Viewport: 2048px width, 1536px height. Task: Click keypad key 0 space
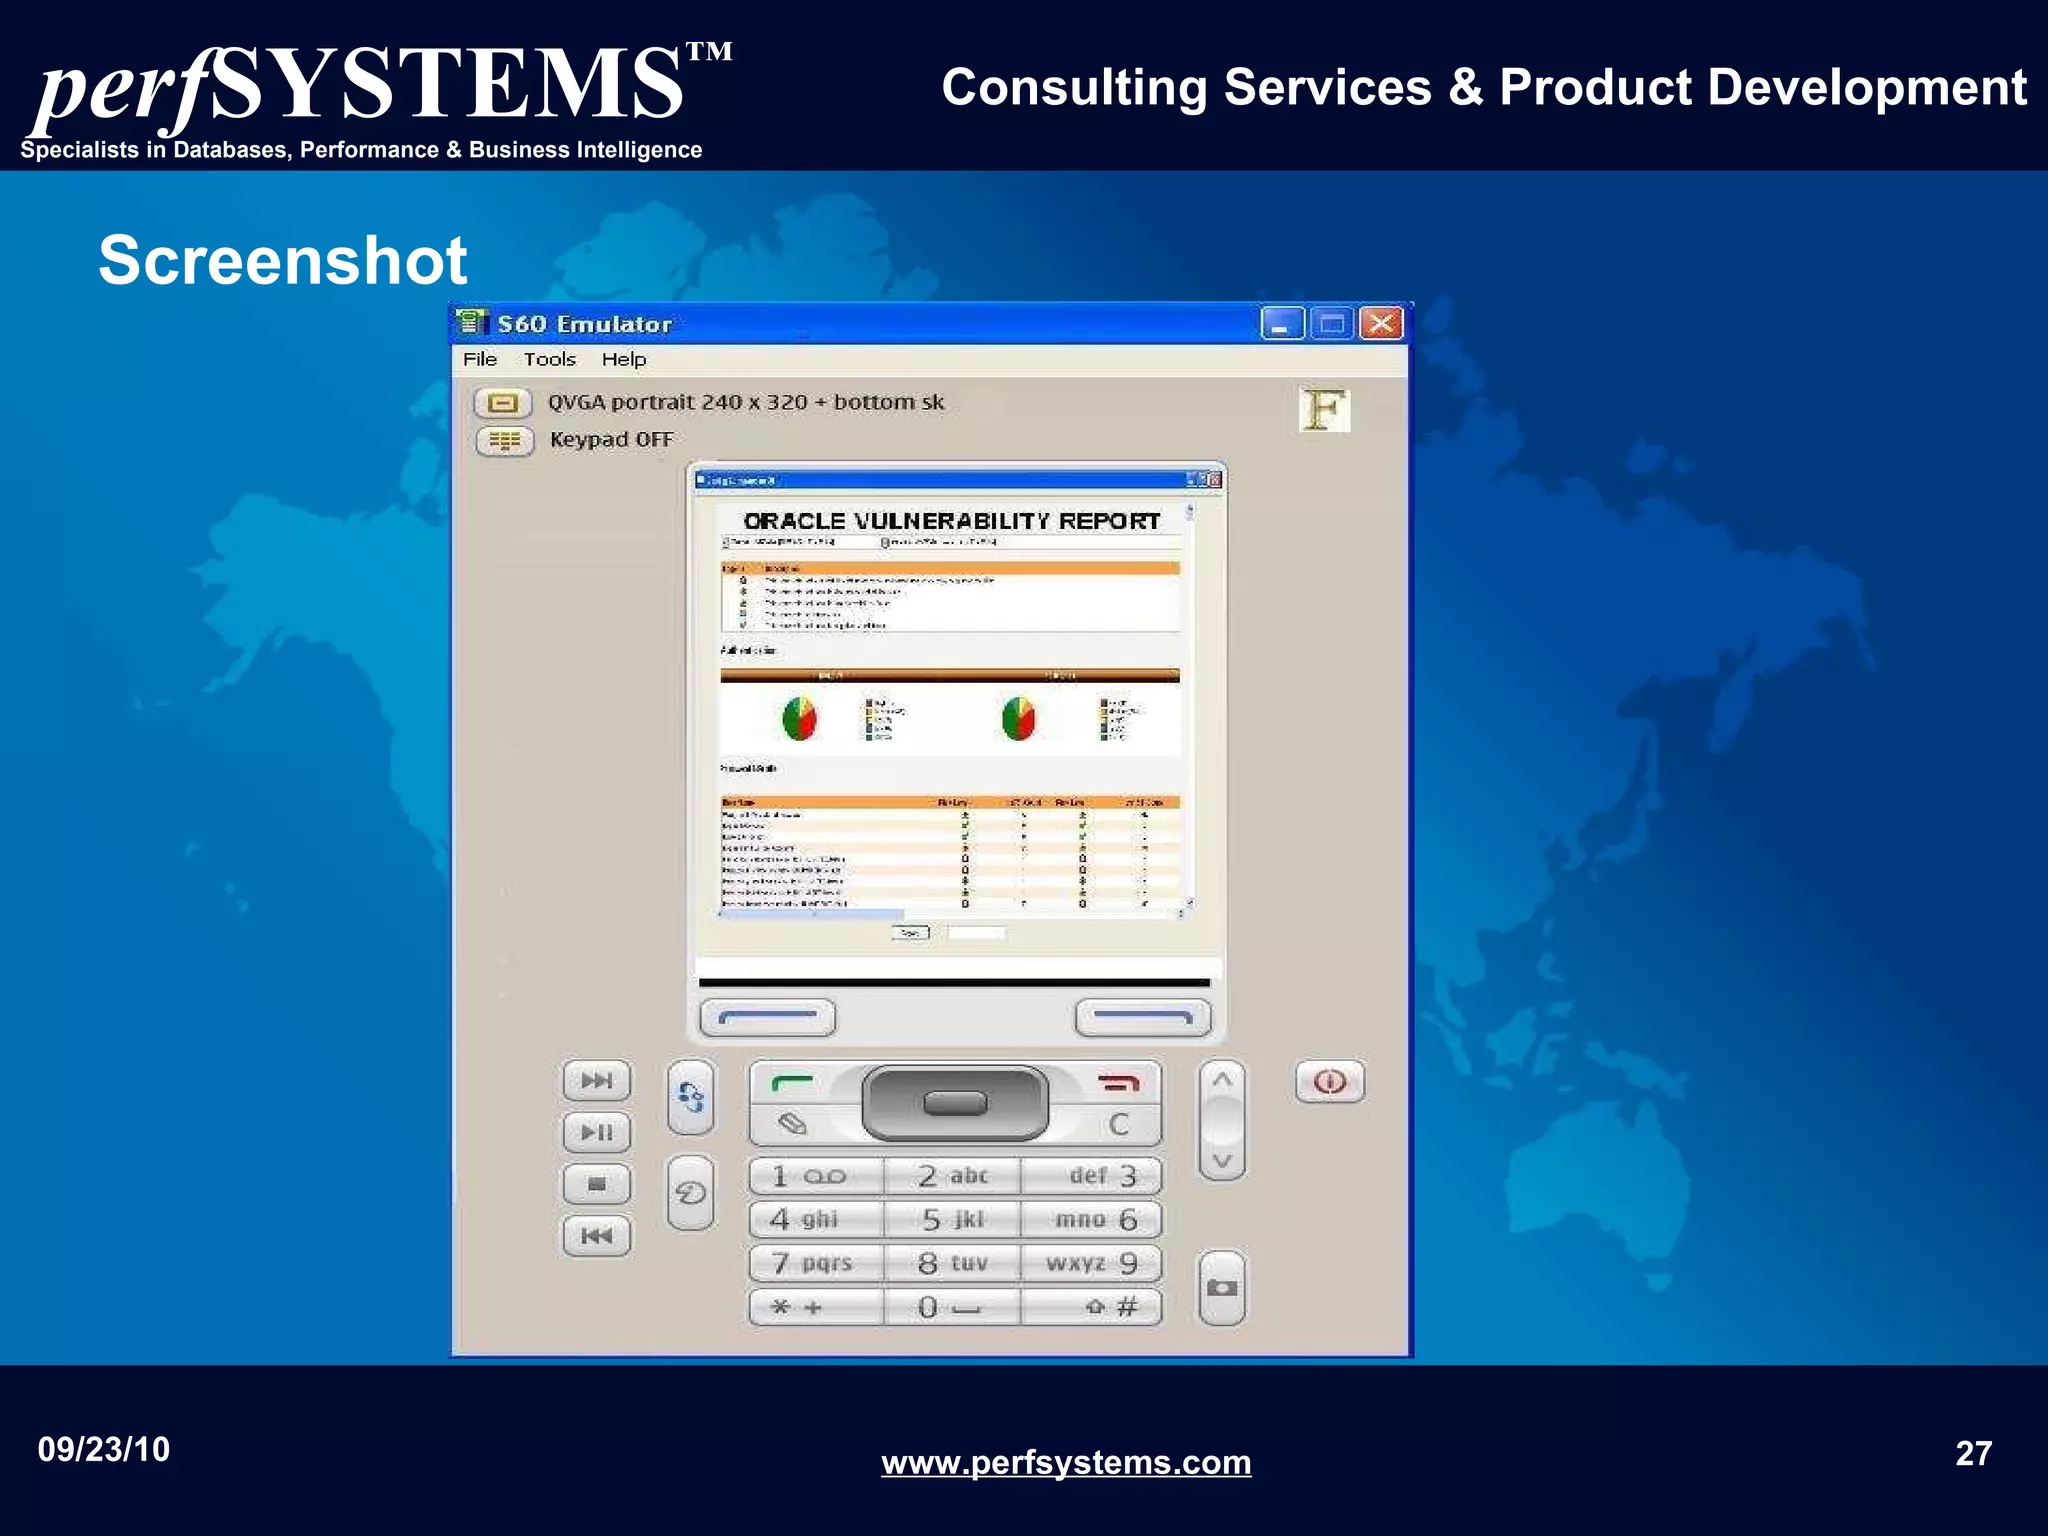[953, 1307]
